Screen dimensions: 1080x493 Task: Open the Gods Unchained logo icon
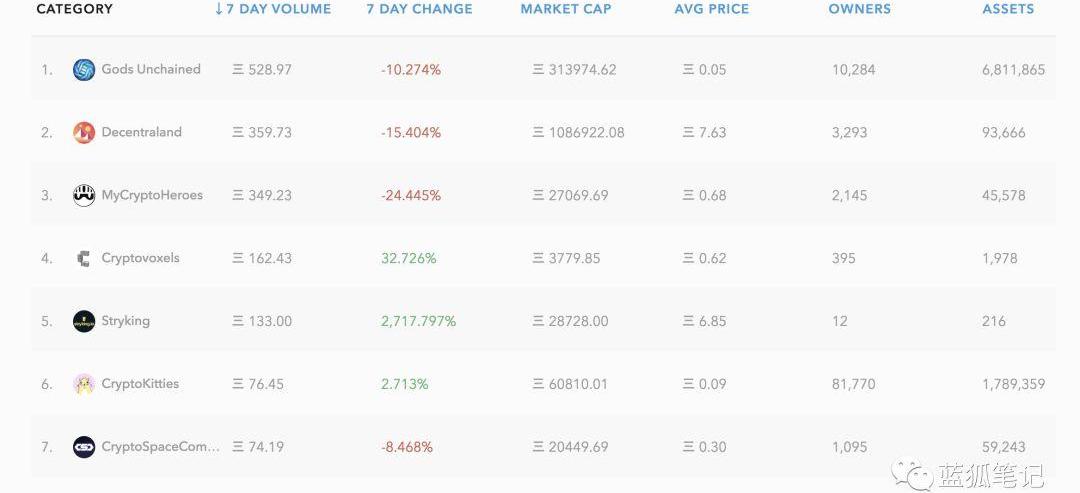point(84,70)
